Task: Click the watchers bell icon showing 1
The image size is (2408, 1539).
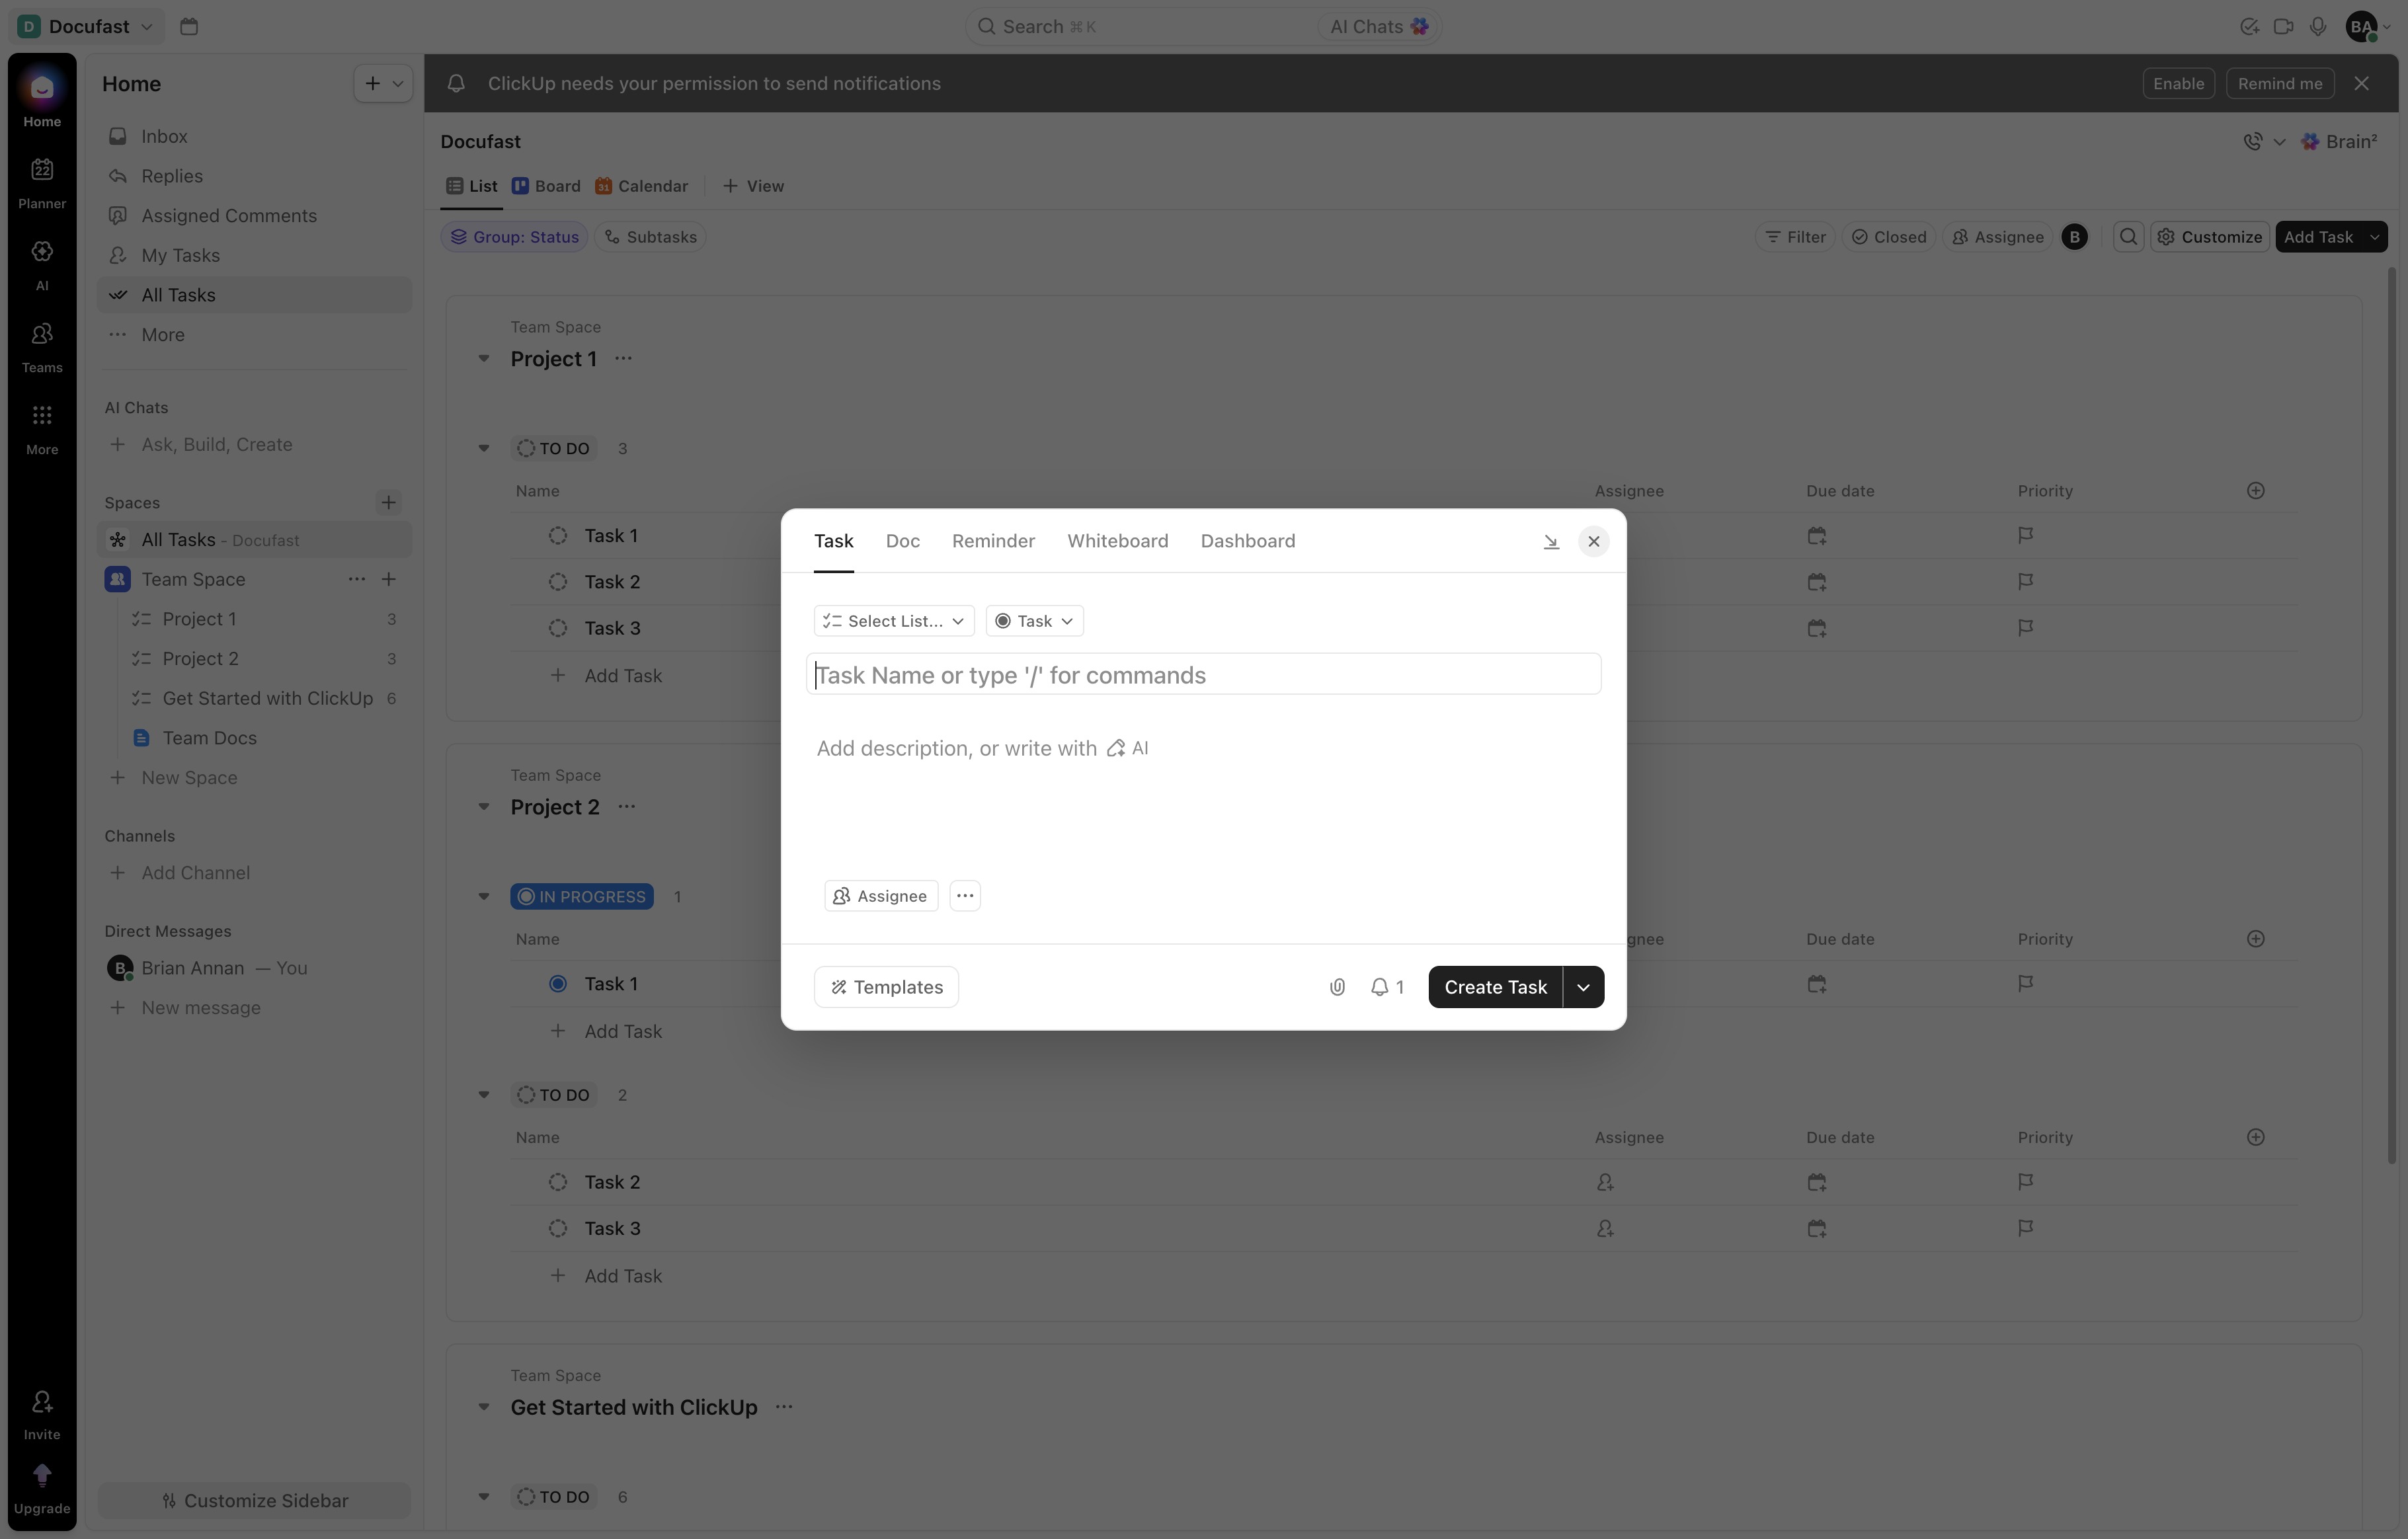Action: point(1387,987)
